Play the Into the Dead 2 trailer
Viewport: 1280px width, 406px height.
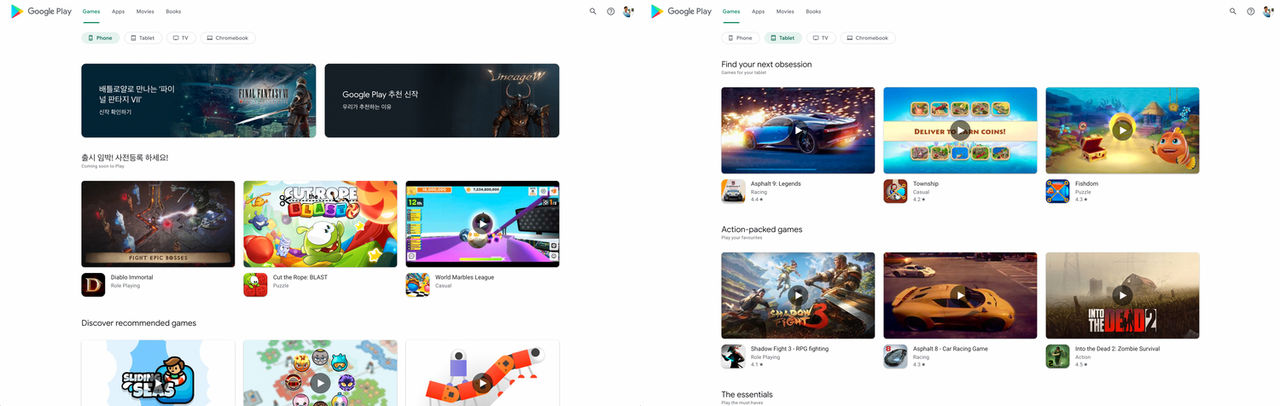point(1122,295)
